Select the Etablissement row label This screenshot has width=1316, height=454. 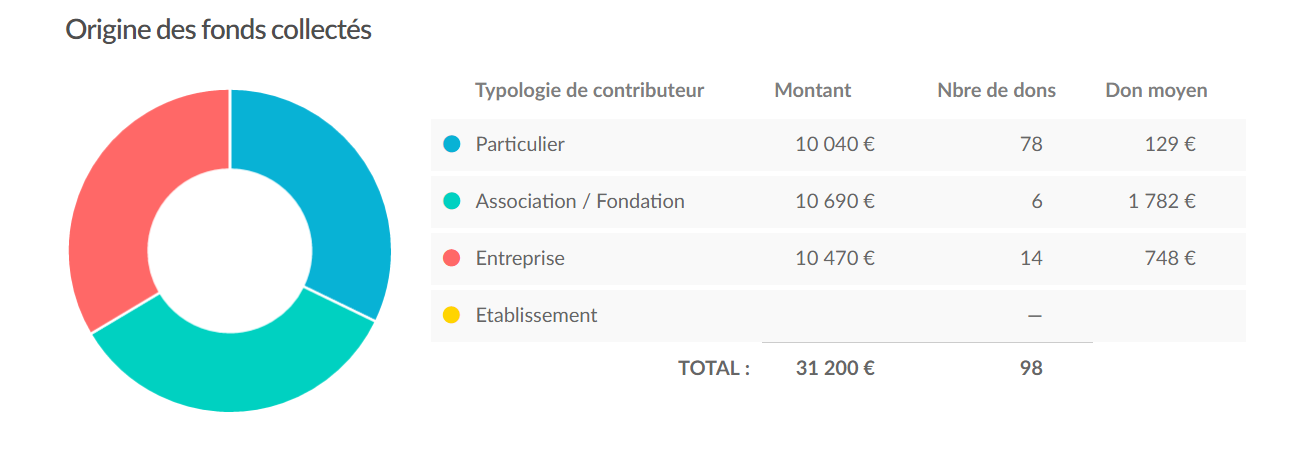pos(536,316)
